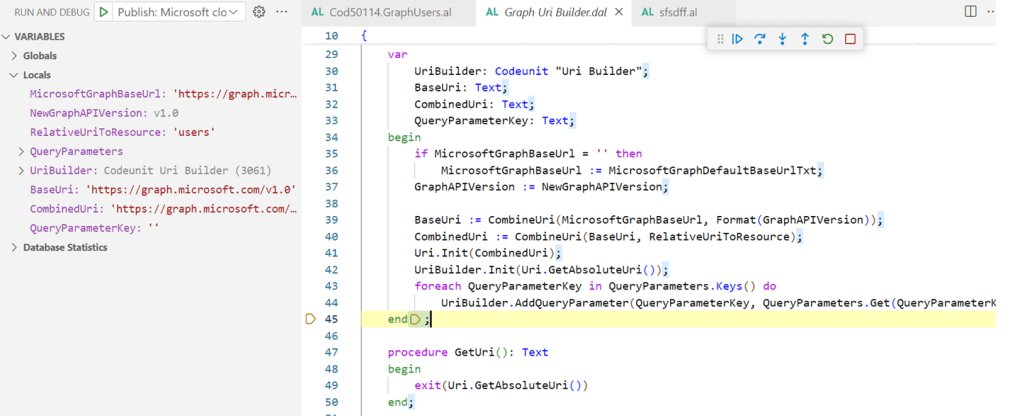Step Into in the debug toolbar

pyautogui.click(x=782, y=39)
